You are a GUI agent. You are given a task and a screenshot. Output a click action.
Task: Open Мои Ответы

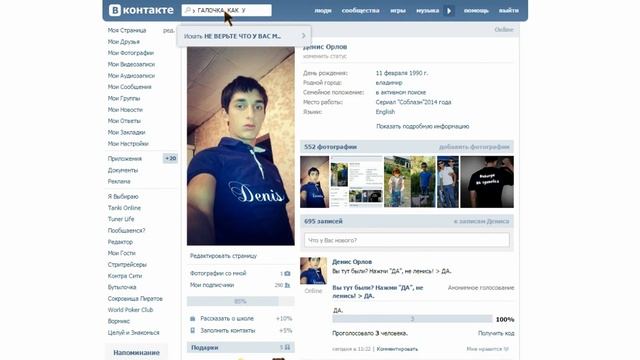coord(124,121)
